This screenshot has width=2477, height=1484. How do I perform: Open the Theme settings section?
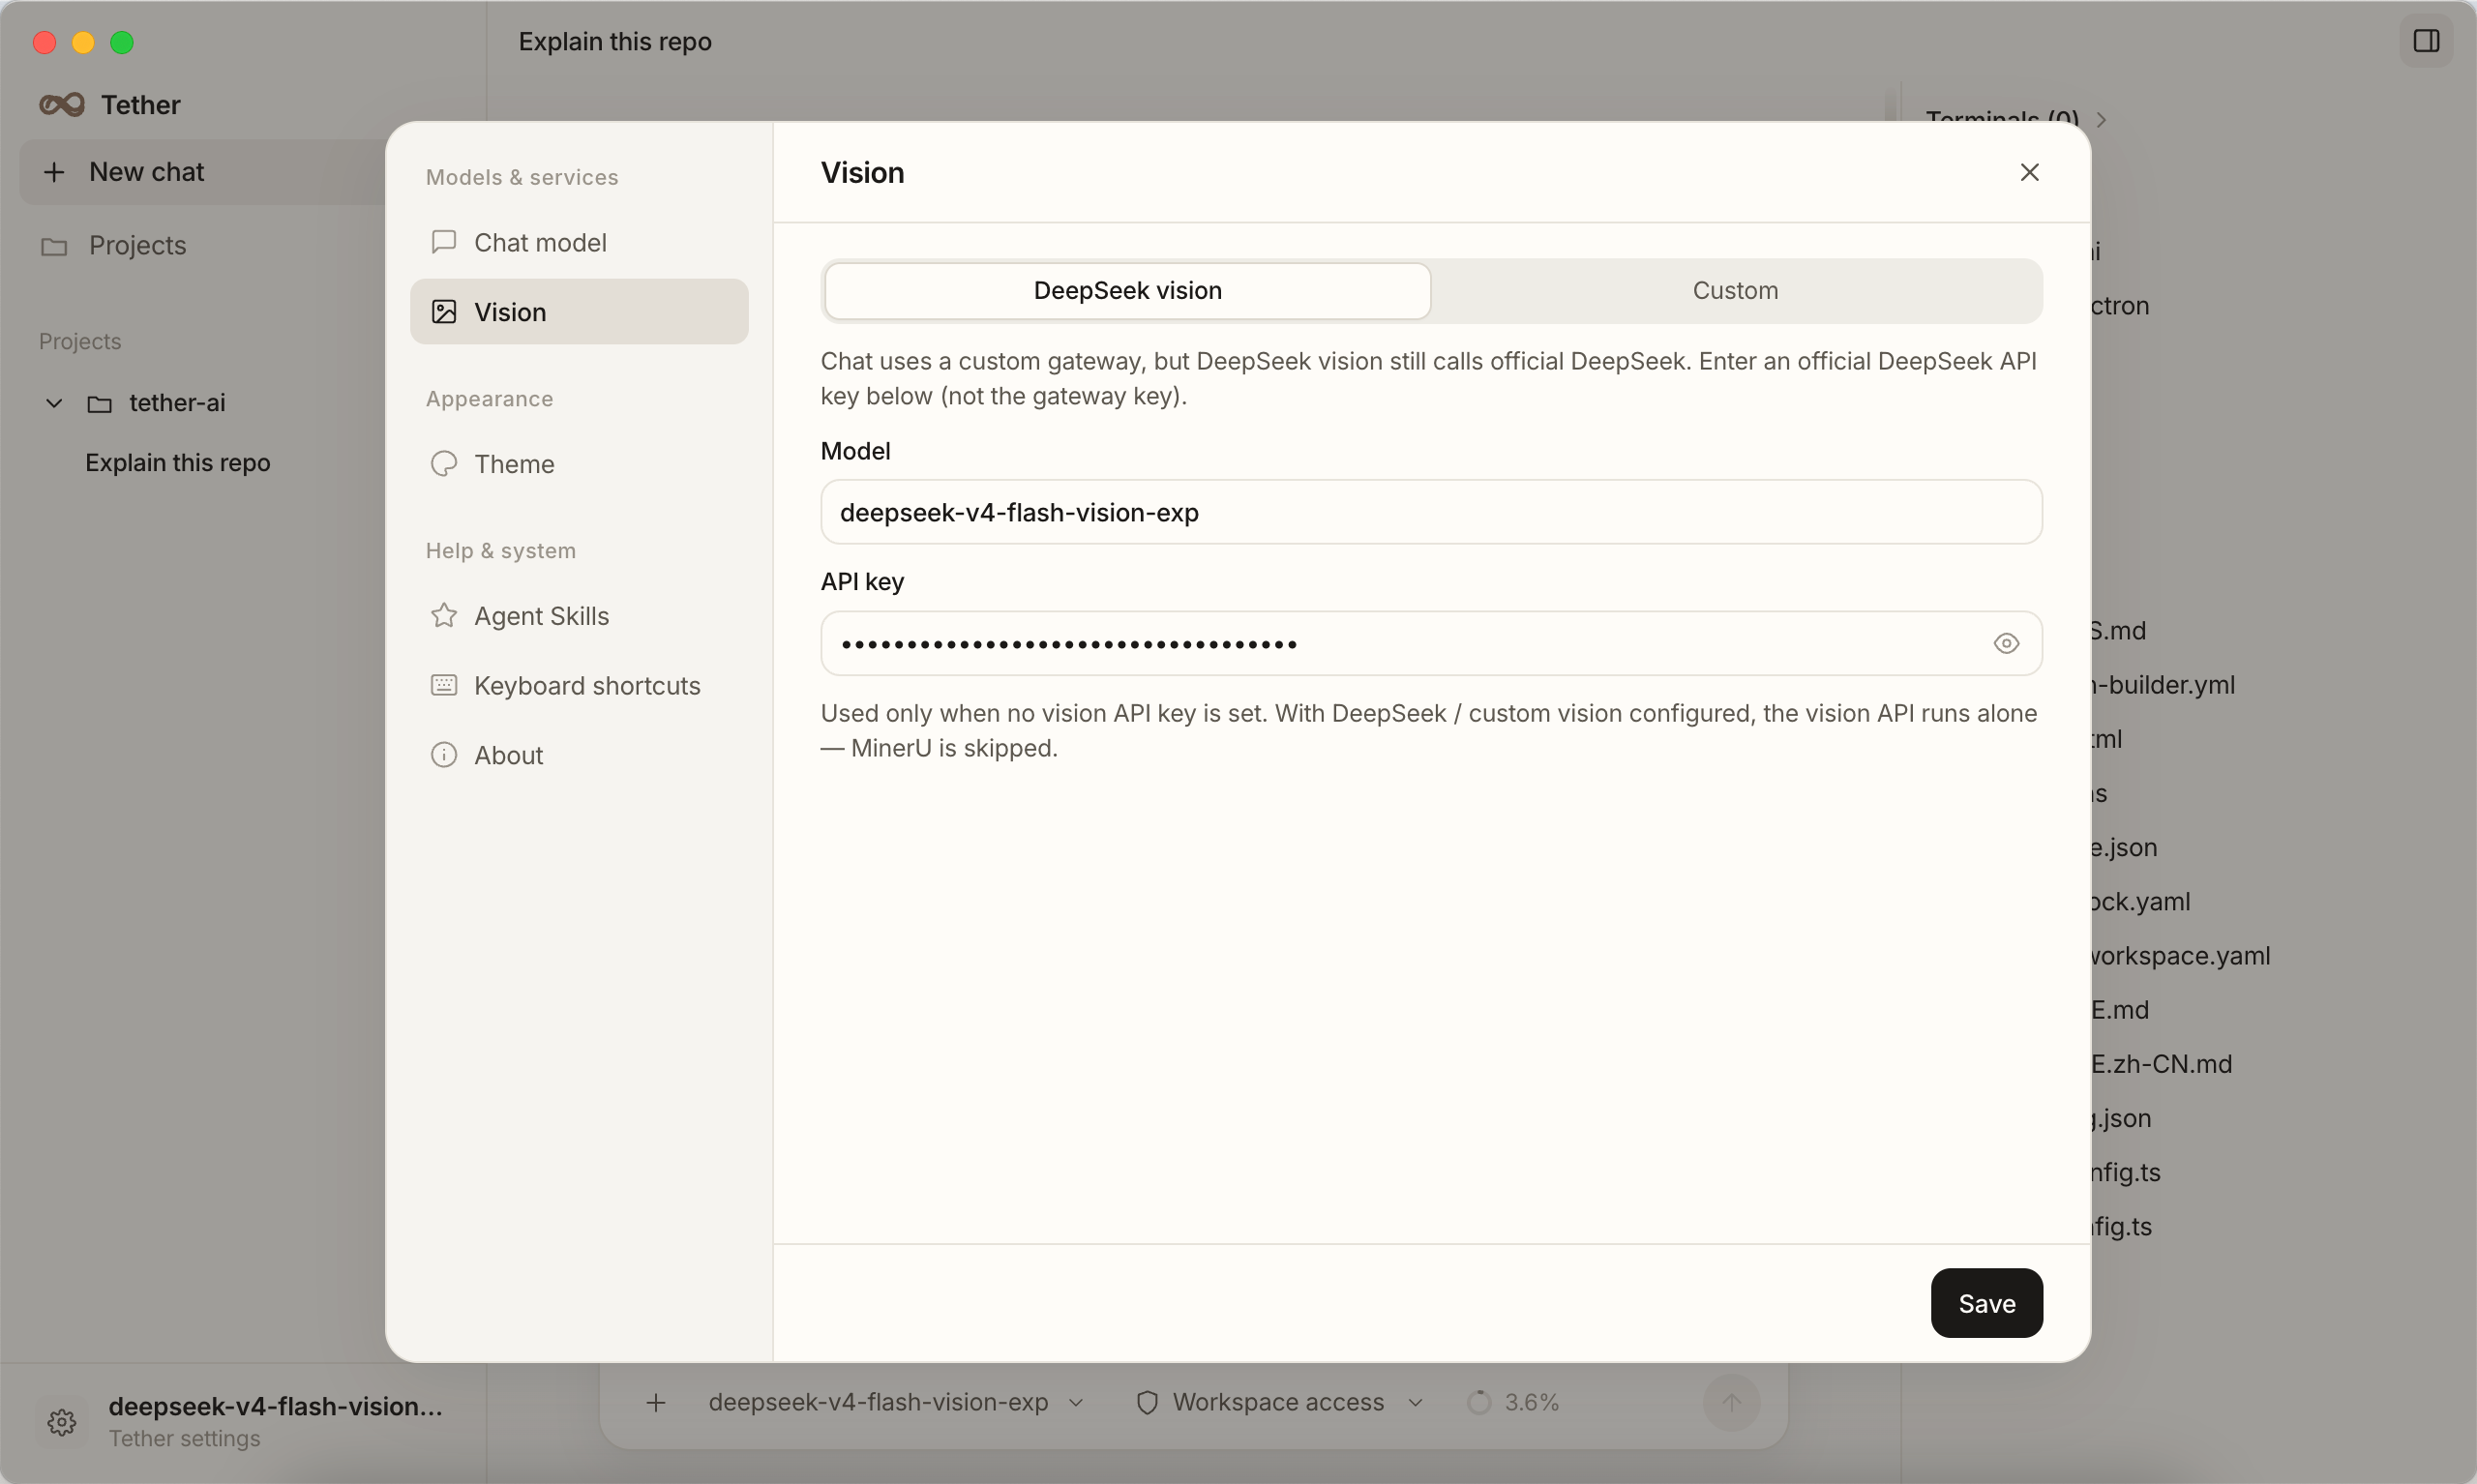(579, 464)
